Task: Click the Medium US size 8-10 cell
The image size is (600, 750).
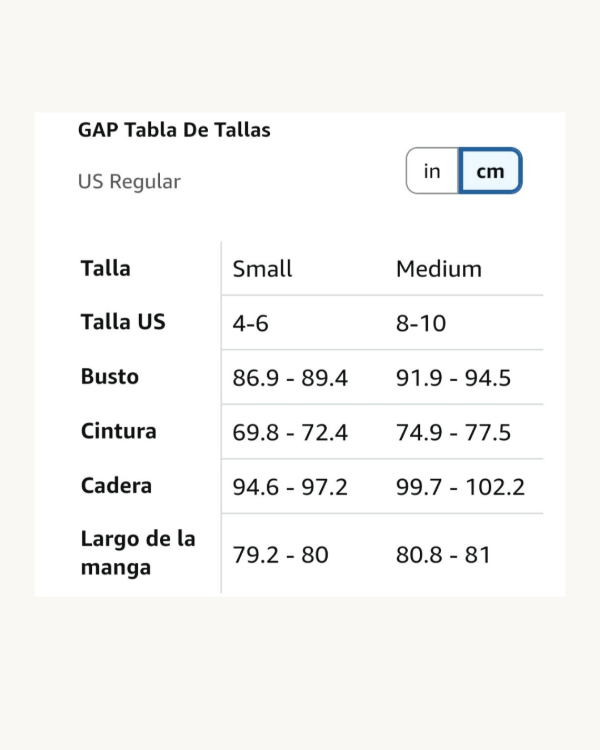Action: point(421,324)
